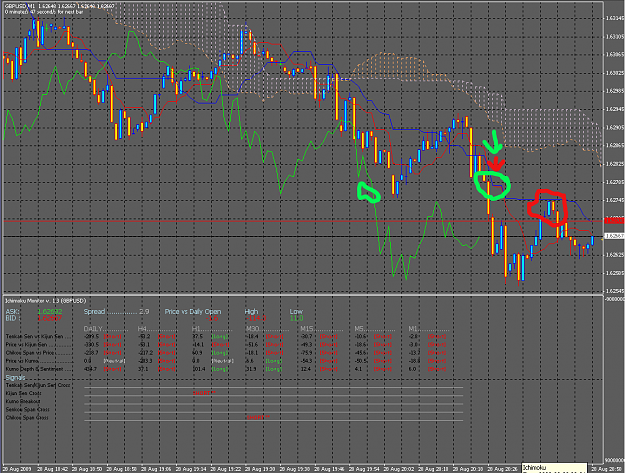
Task: Click the Spread value 2.9
Action: 144,312
